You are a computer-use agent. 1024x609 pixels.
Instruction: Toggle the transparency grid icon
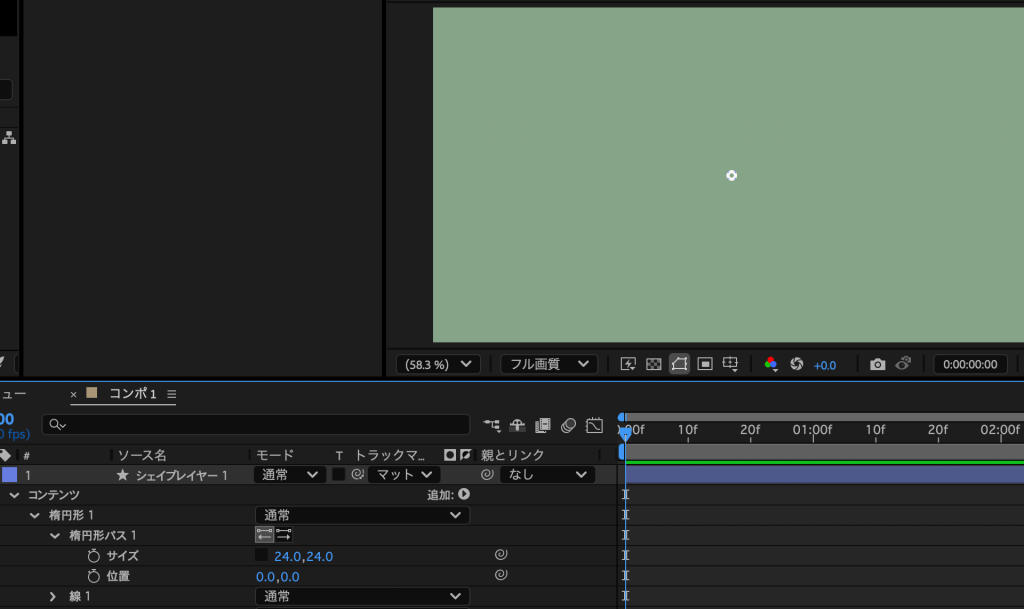pyautogui.click(x=654, y=364)
